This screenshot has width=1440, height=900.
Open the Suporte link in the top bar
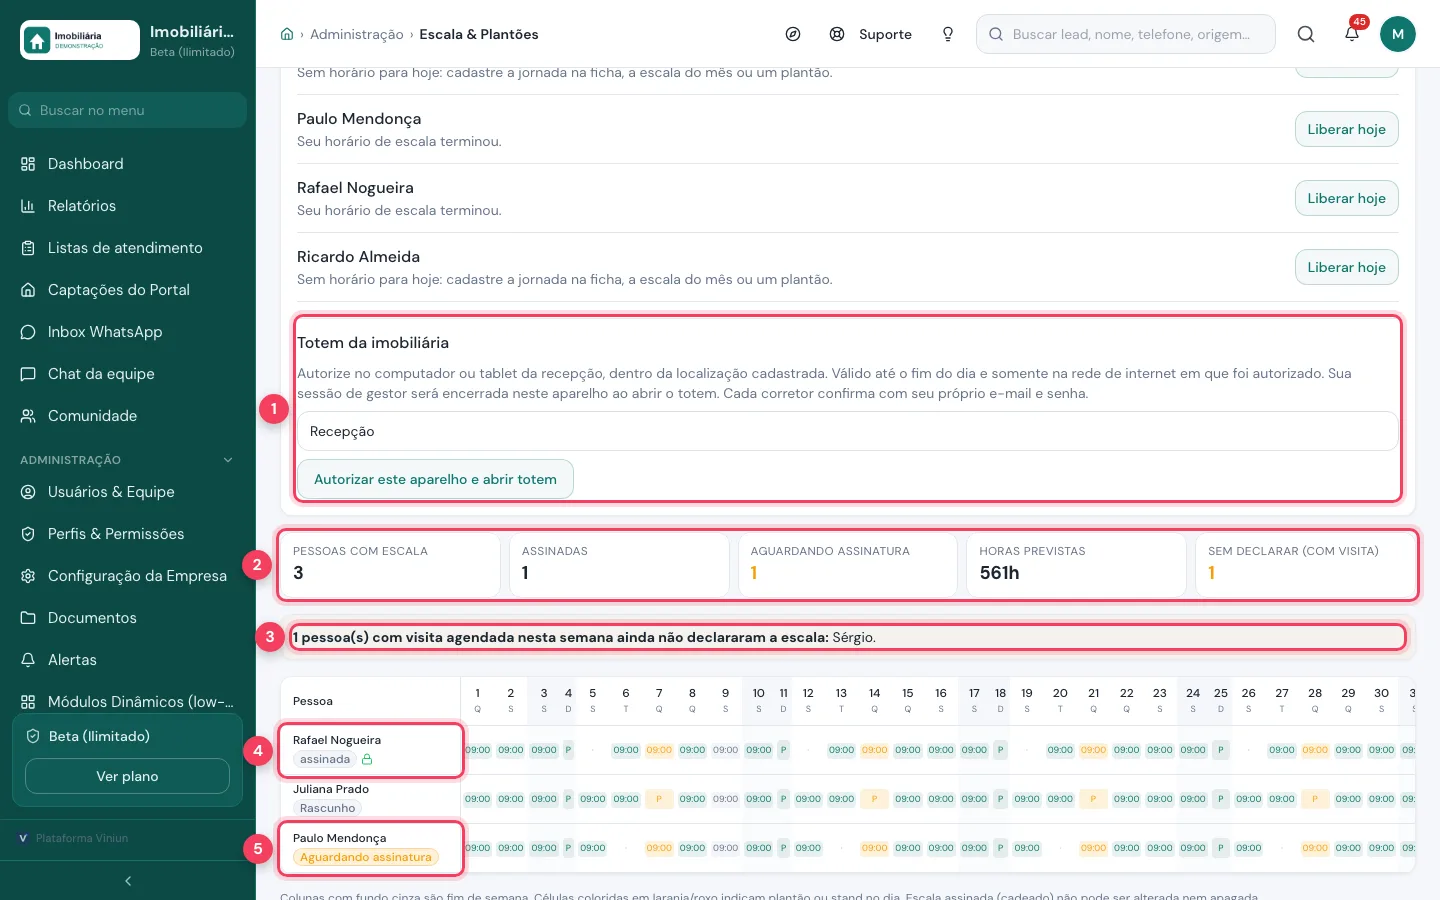(x=871, y=34)
